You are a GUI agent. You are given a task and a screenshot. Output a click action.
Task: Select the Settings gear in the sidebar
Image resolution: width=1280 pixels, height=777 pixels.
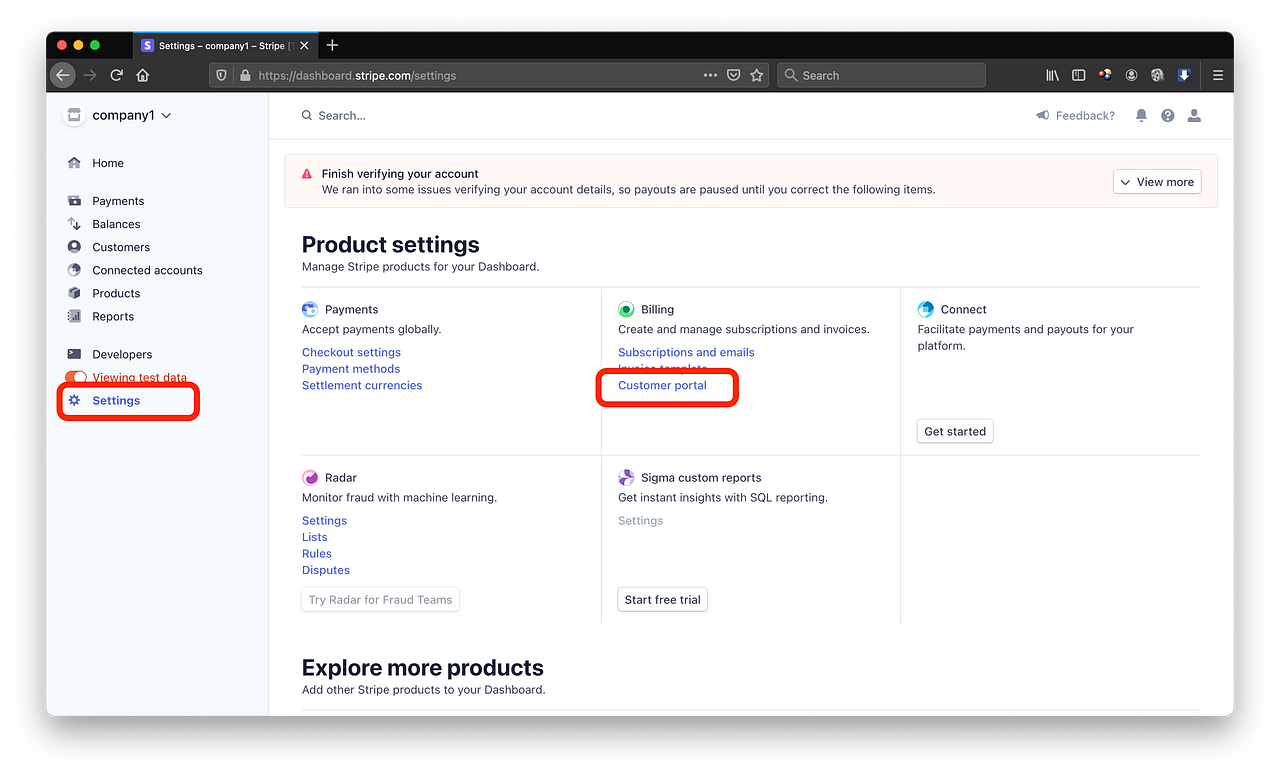73,400
